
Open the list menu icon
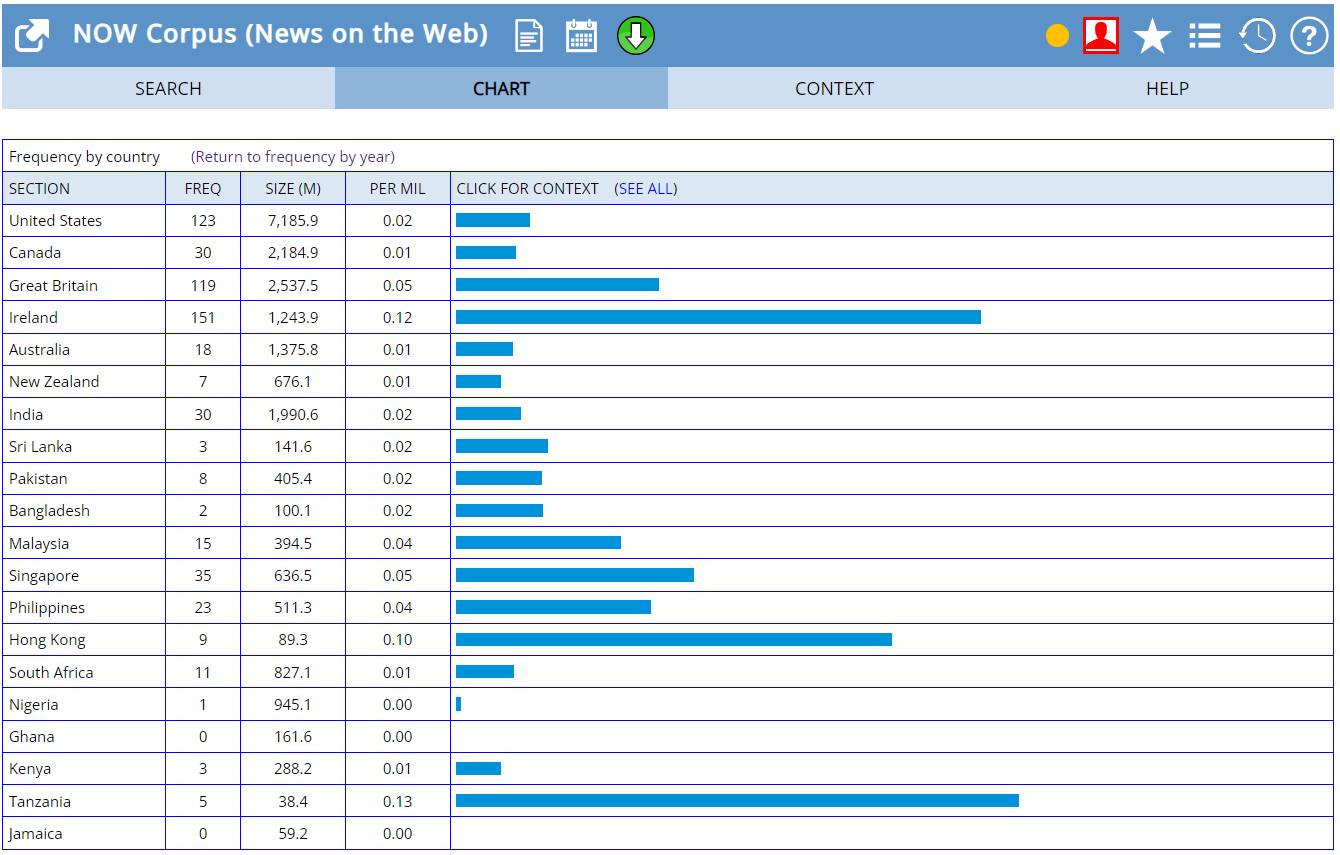tap(1204, 37)
